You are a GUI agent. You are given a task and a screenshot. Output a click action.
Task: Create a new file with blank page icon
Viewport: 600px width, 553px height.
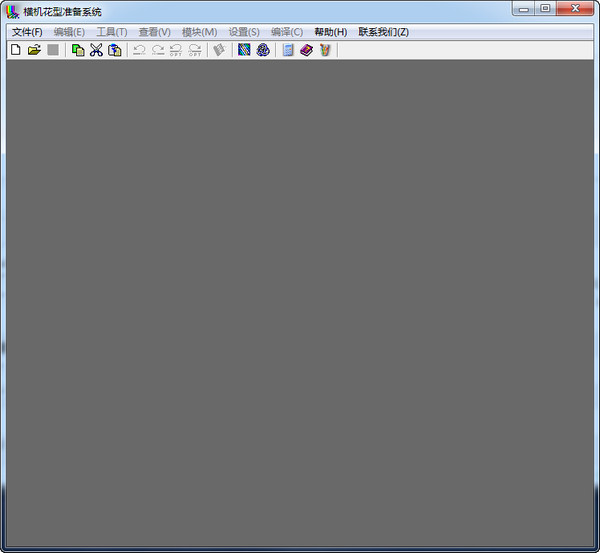pos(16,50)
